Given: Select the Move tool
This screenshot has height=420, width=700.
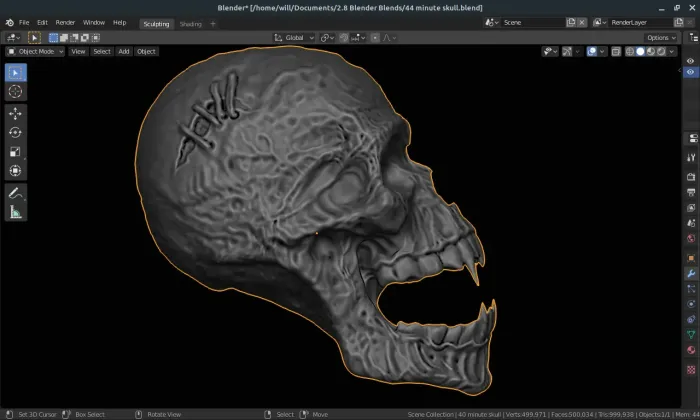Looking at the screenshot, I should click(16, 113).
